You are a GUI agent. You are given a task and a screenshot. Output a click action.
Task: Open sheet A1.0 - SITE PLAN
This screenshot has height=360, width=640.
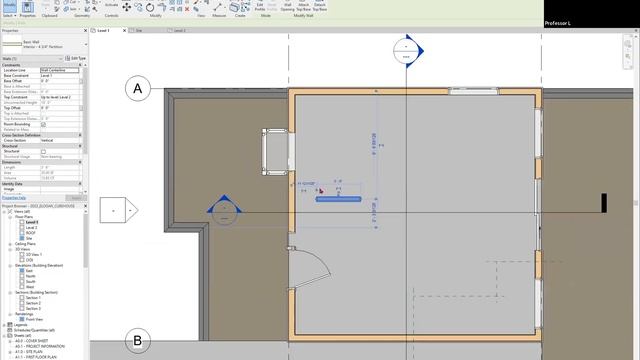click(29, 352)
